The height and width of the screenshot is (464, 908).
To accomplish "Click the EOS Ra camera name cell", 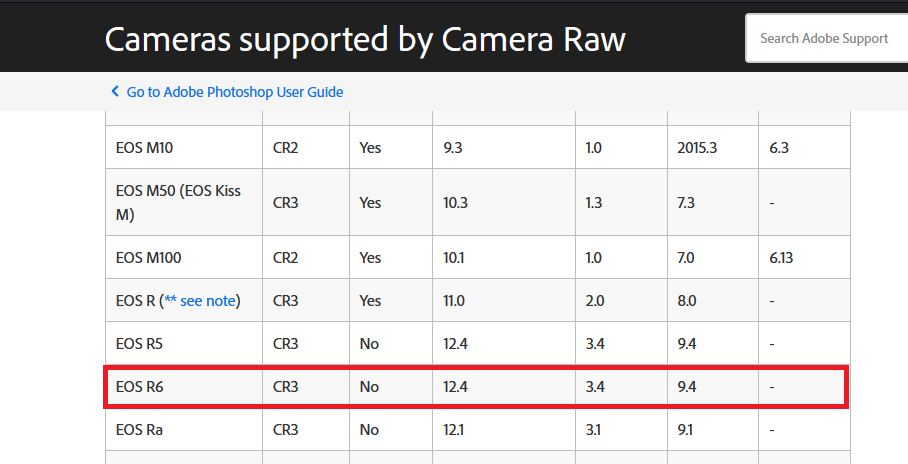I will (x=140, y=430).
